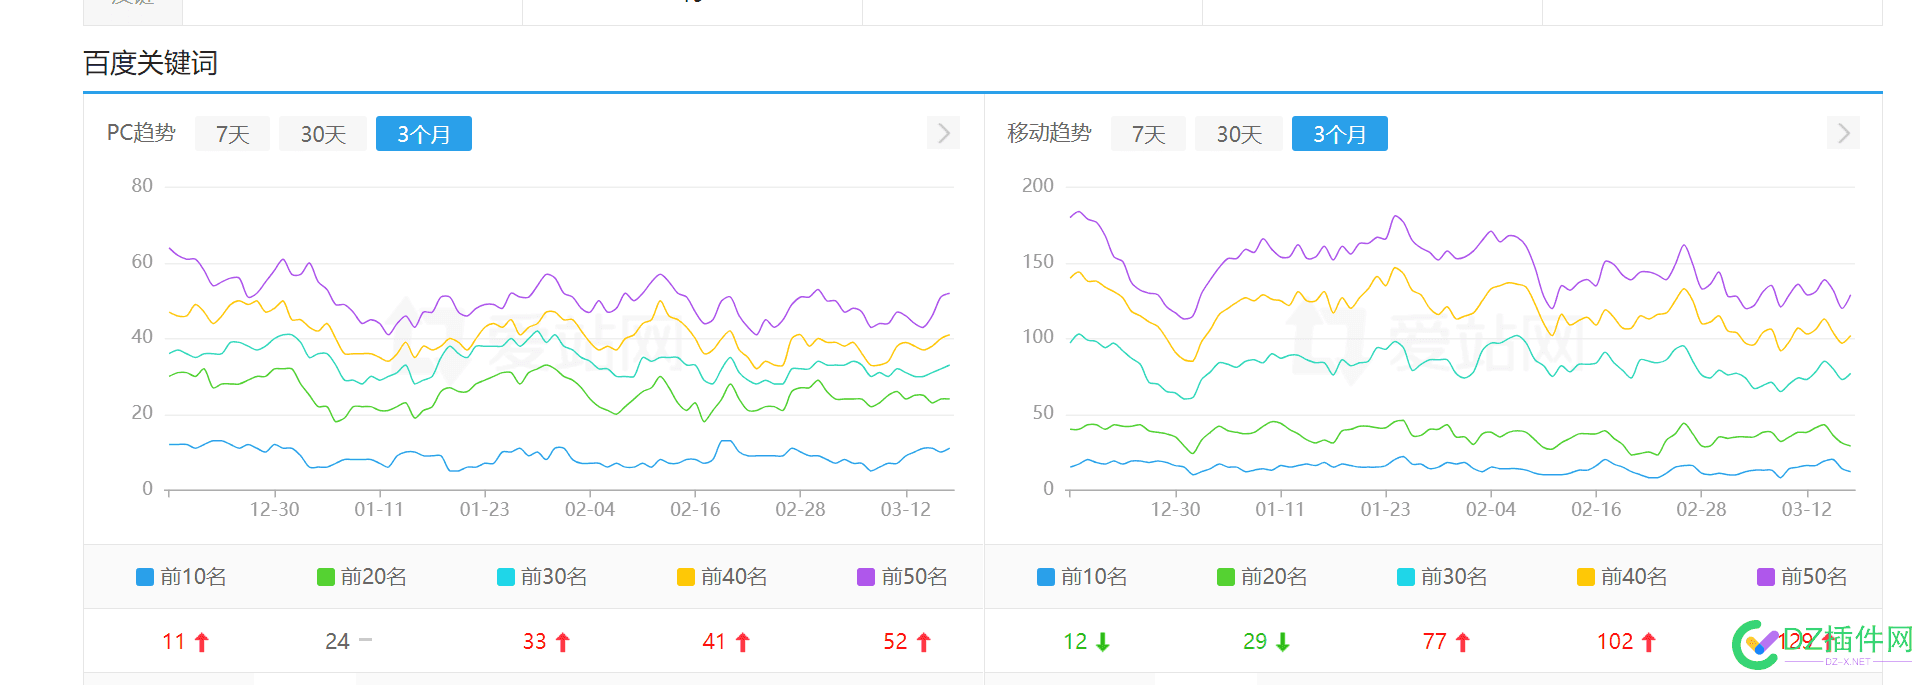Image resolution: width=1932 pixels, height=685 pixels.
Task: Click red up arrow beside mobile value 102
Action: (x=1648, y=642)
